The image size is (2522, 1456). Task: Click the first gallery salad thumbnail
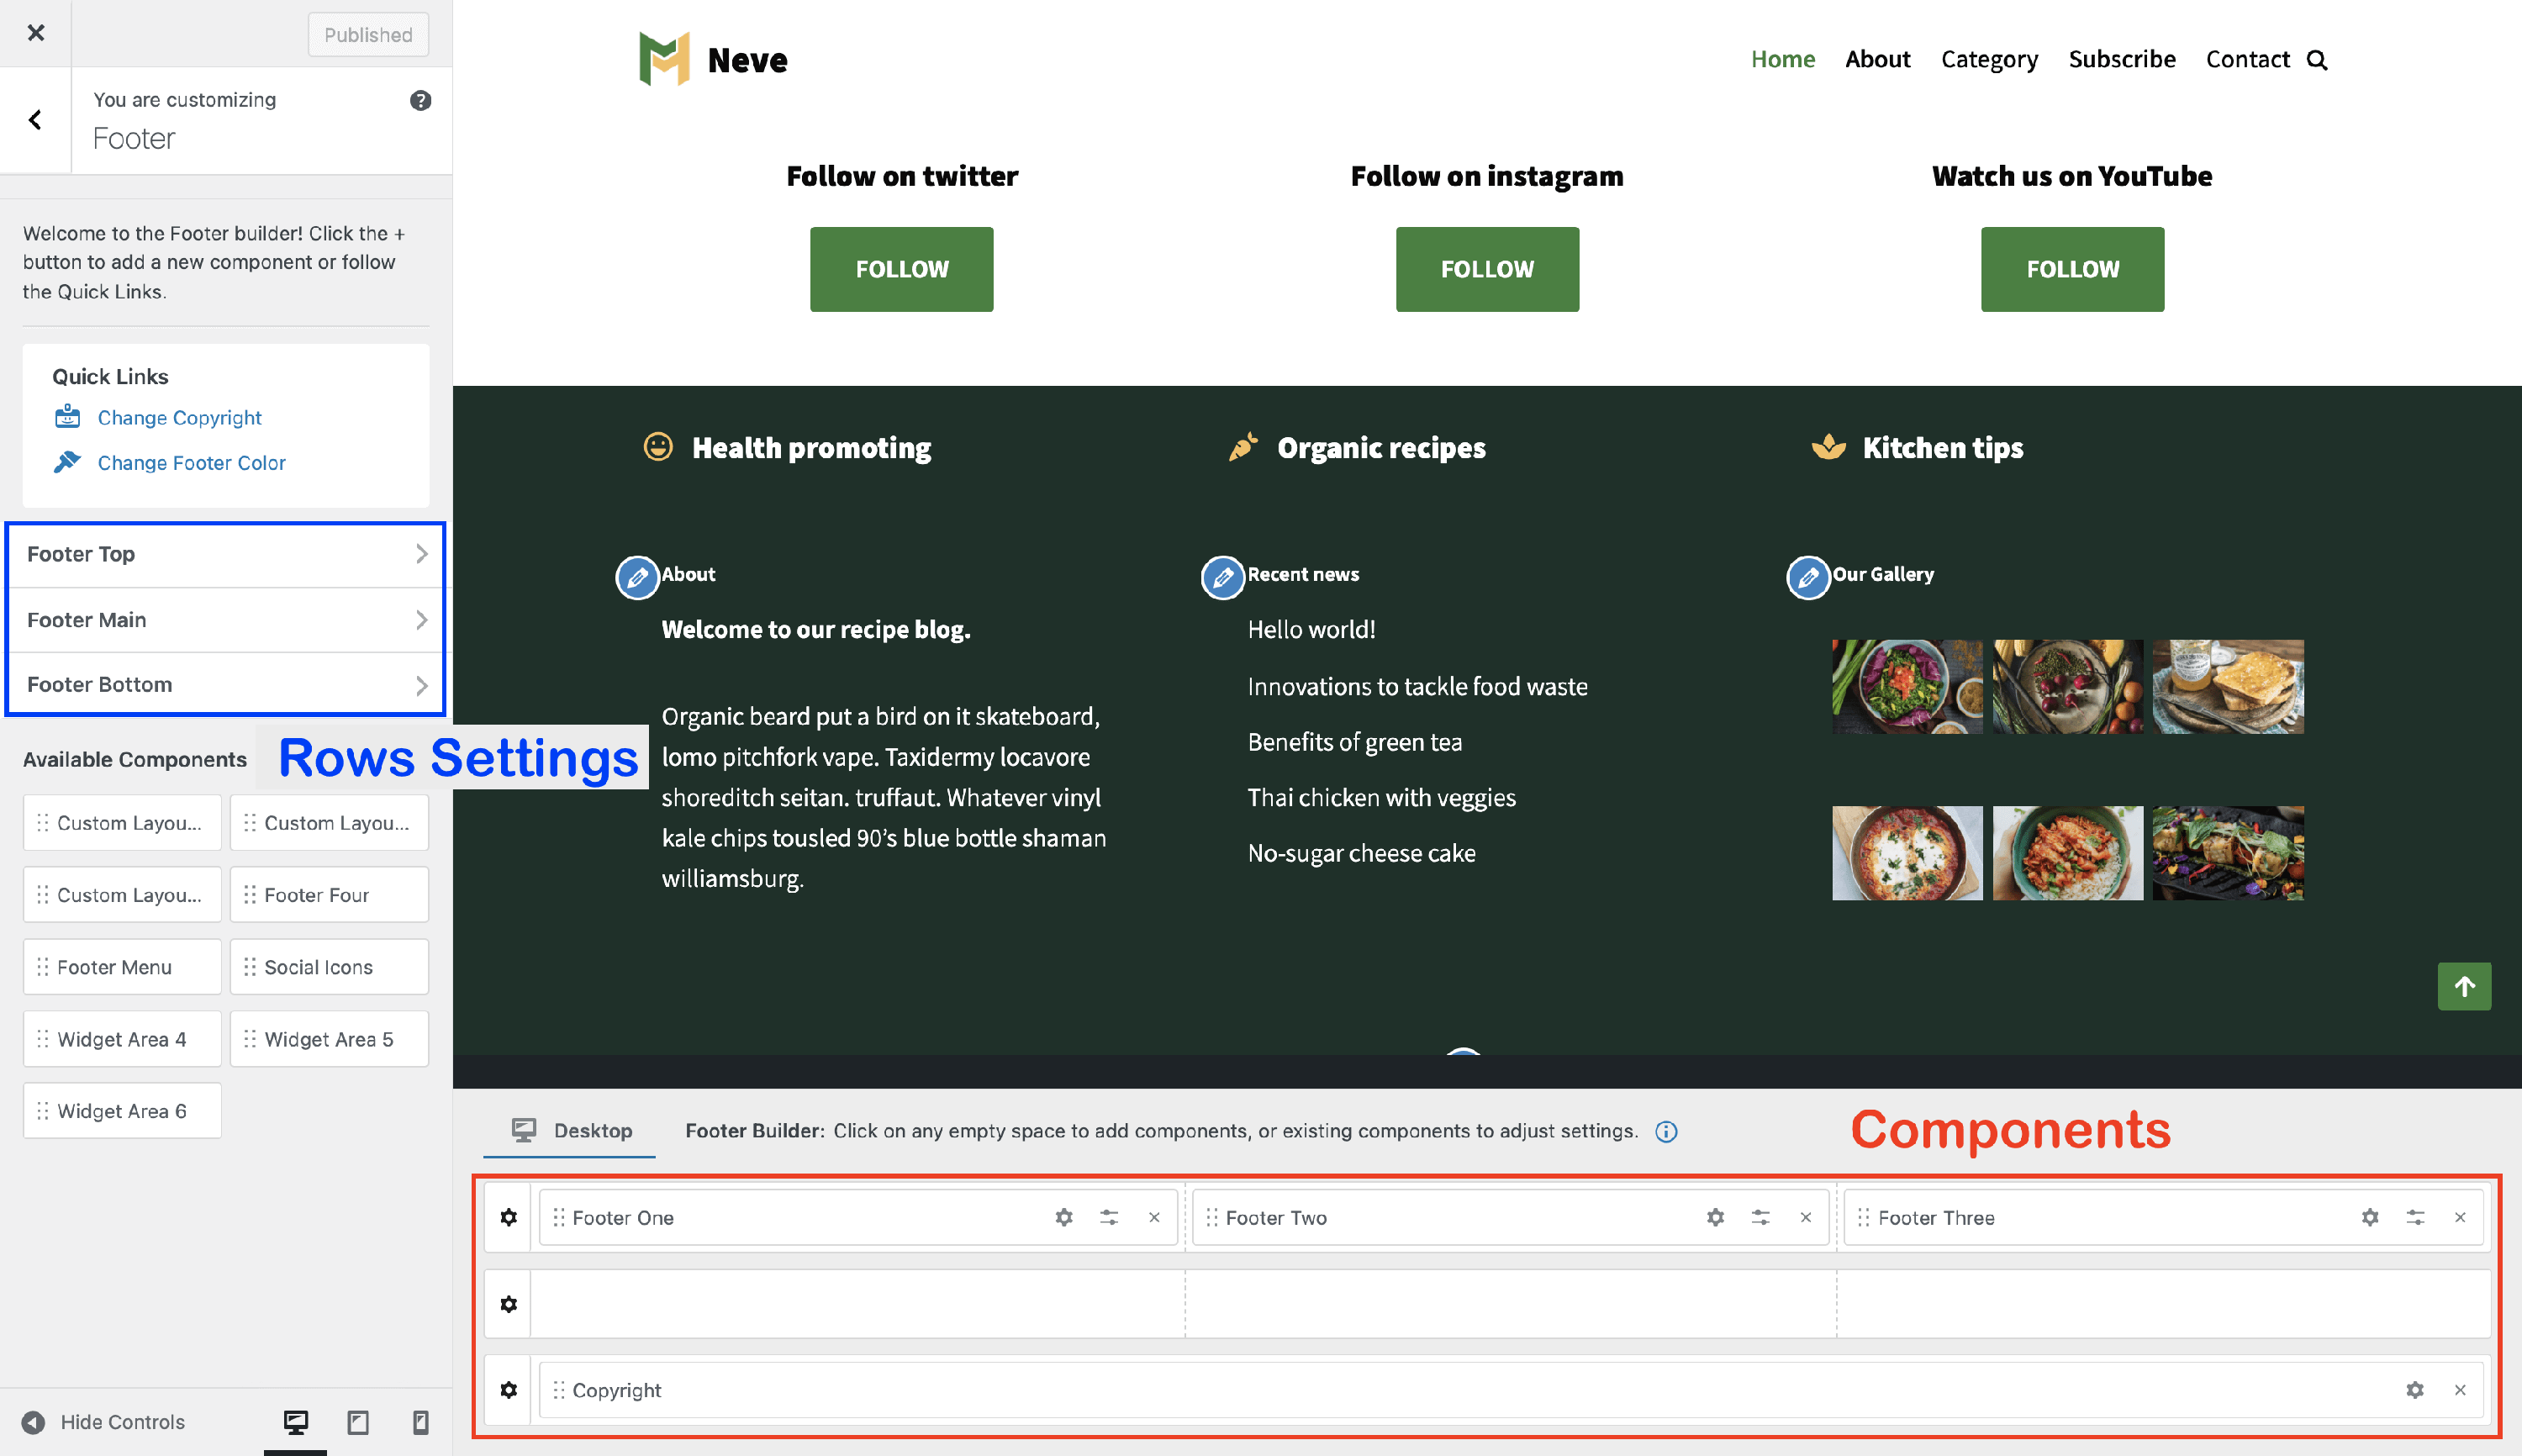click(x=1906, y=687)
